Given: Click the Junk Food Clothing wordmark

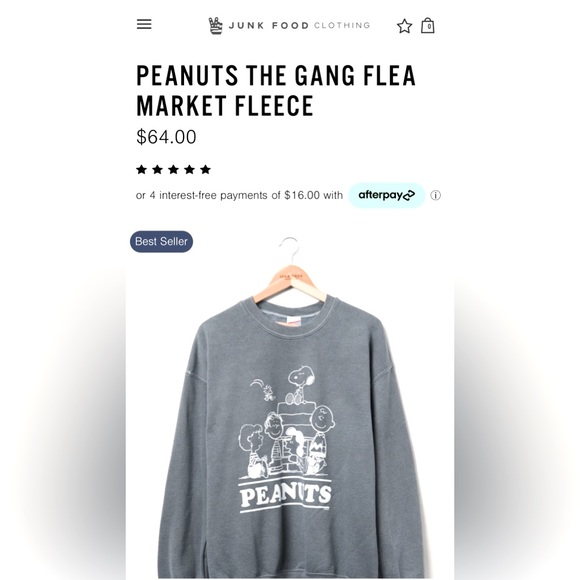Looking at the screenshot, I should (299, 26).
